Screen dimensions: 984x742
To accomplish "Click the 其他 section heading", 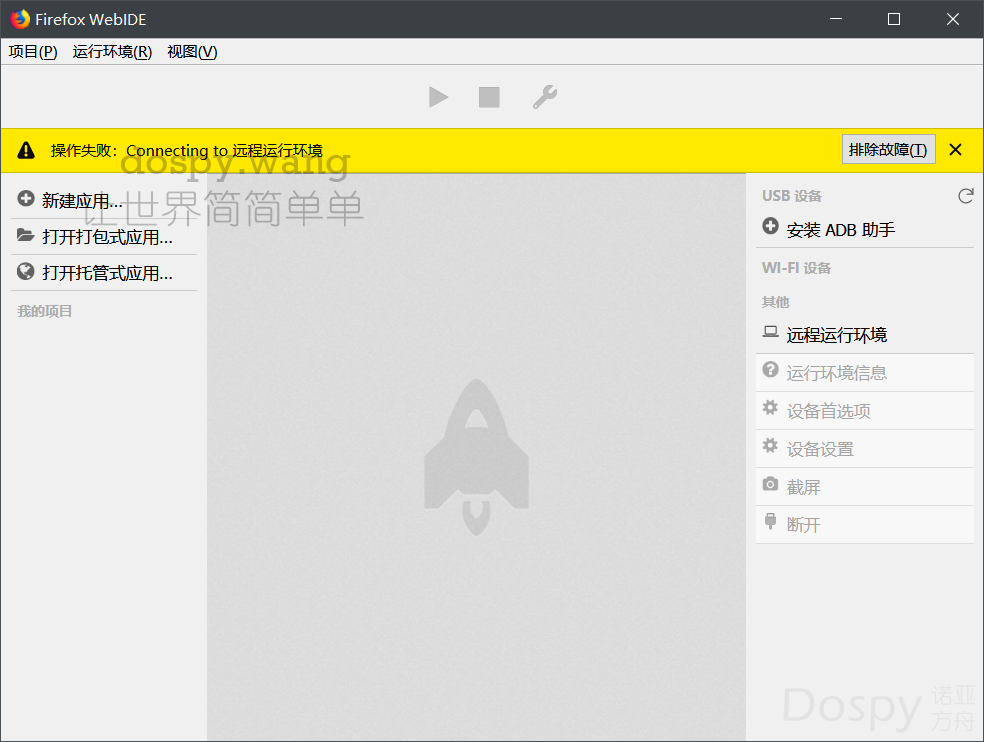I will click(x=776, y=302).
